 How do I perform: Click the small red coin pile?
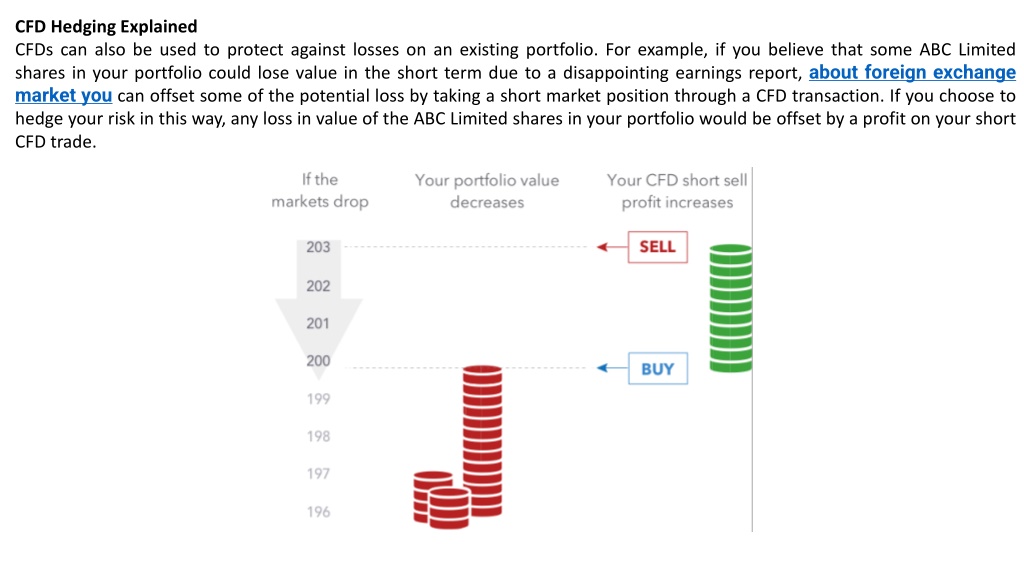(441, 500)
